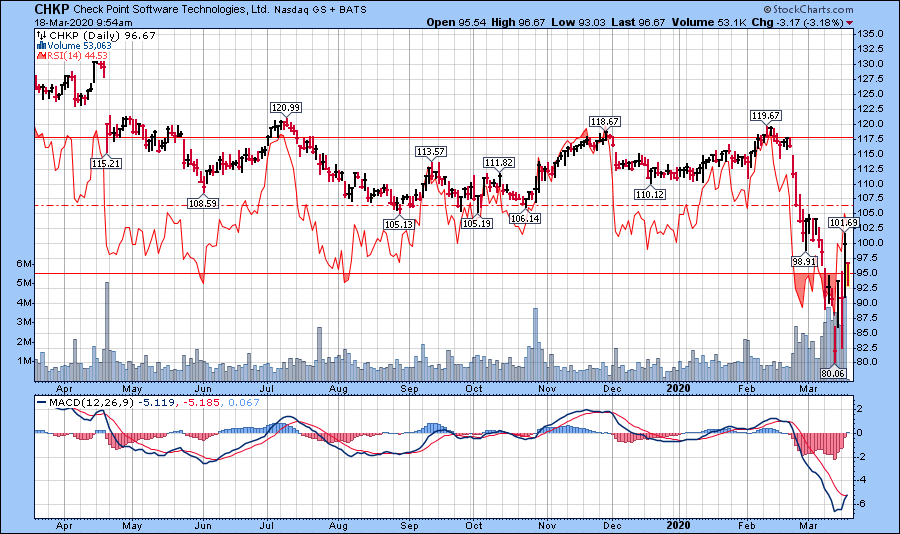Click the 98.91 price label
Image resolution: width=900 pixels, height=534 pixels.
[x=805, y=260]
